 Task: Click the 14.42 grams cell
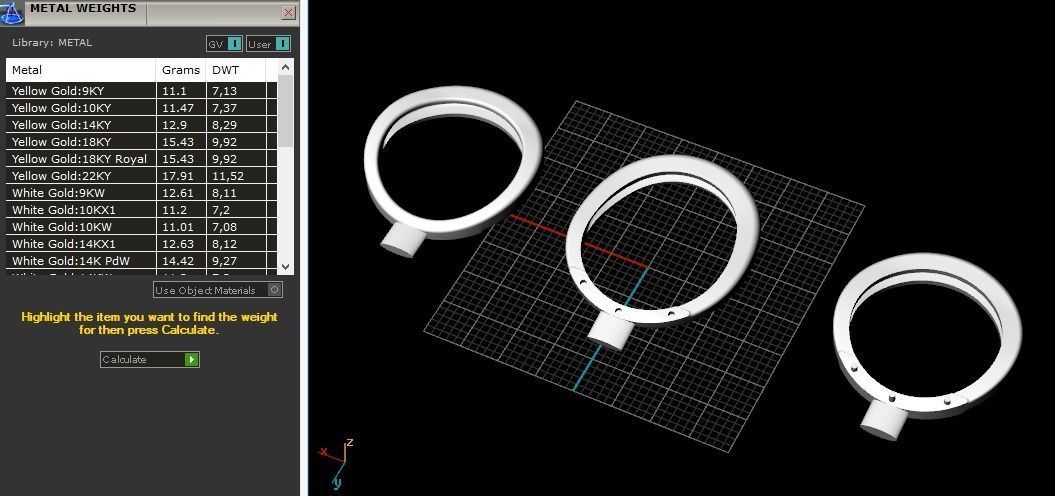pos(181,260)
